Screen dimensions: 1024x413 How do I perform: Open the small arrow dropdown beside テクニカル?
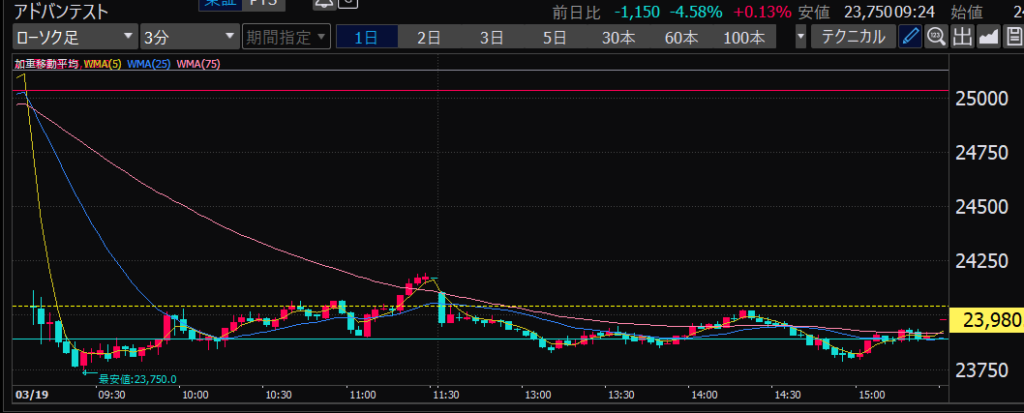tap(801, 38)
